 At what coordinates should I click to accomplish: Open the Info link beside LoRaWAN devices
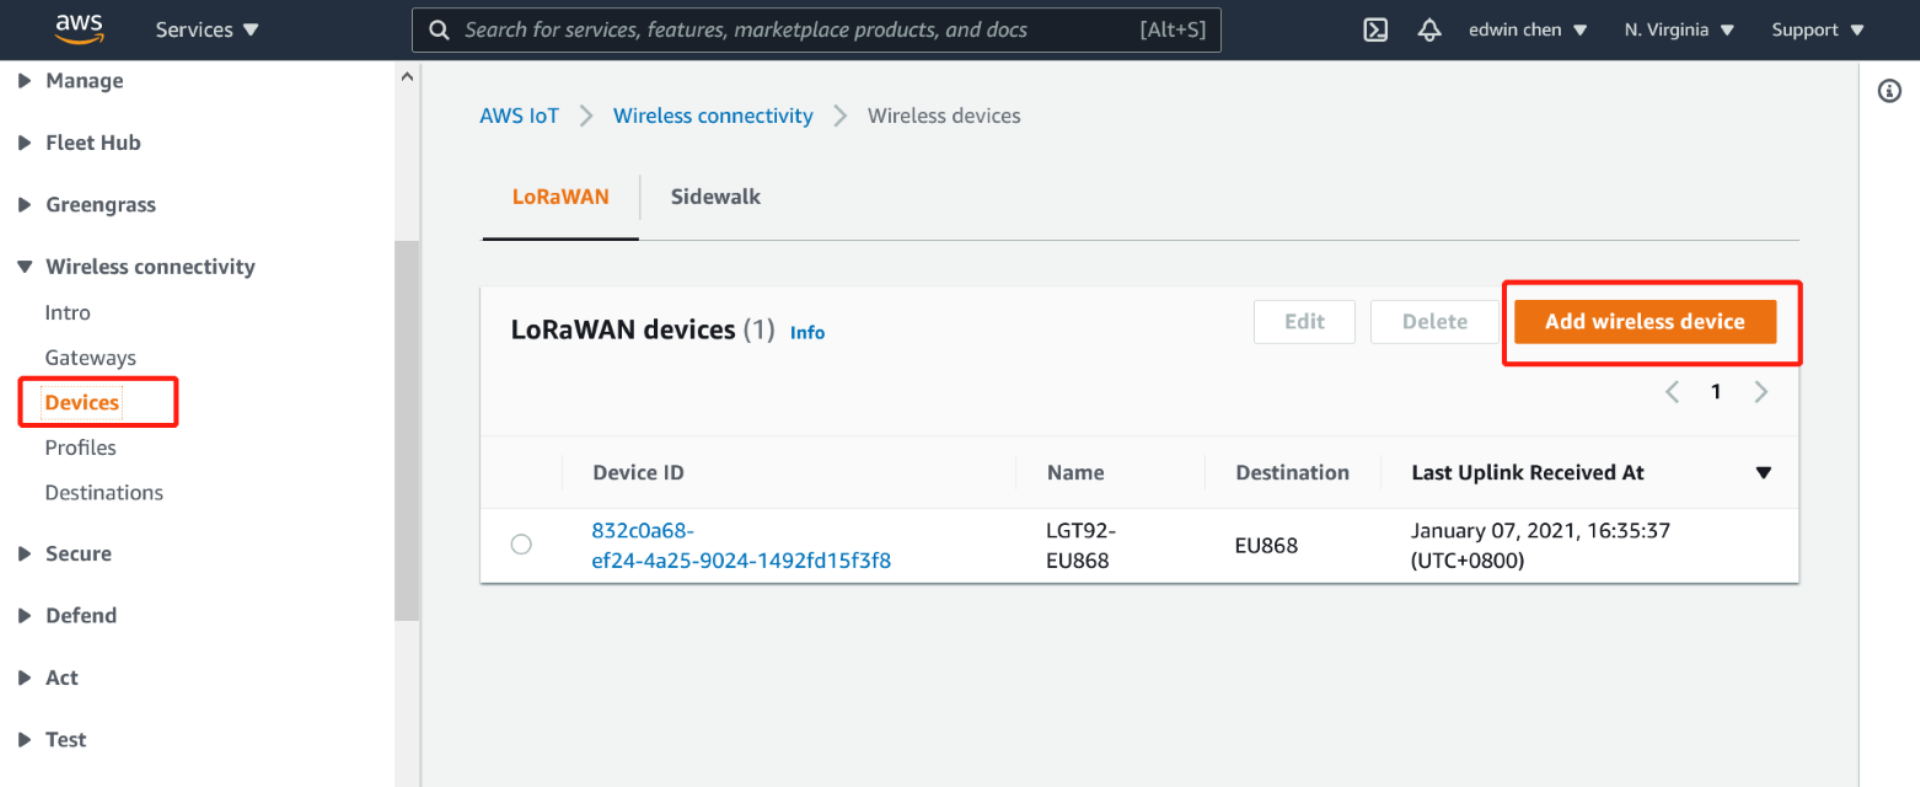click(x=807, y=333)
